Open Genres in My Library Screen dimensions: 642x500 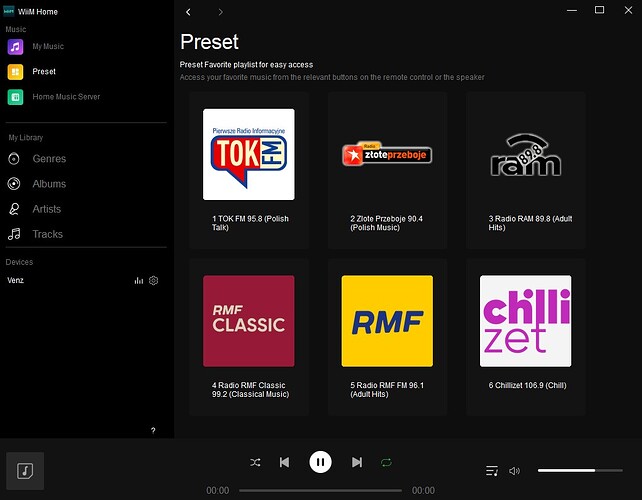click(49, 158)
